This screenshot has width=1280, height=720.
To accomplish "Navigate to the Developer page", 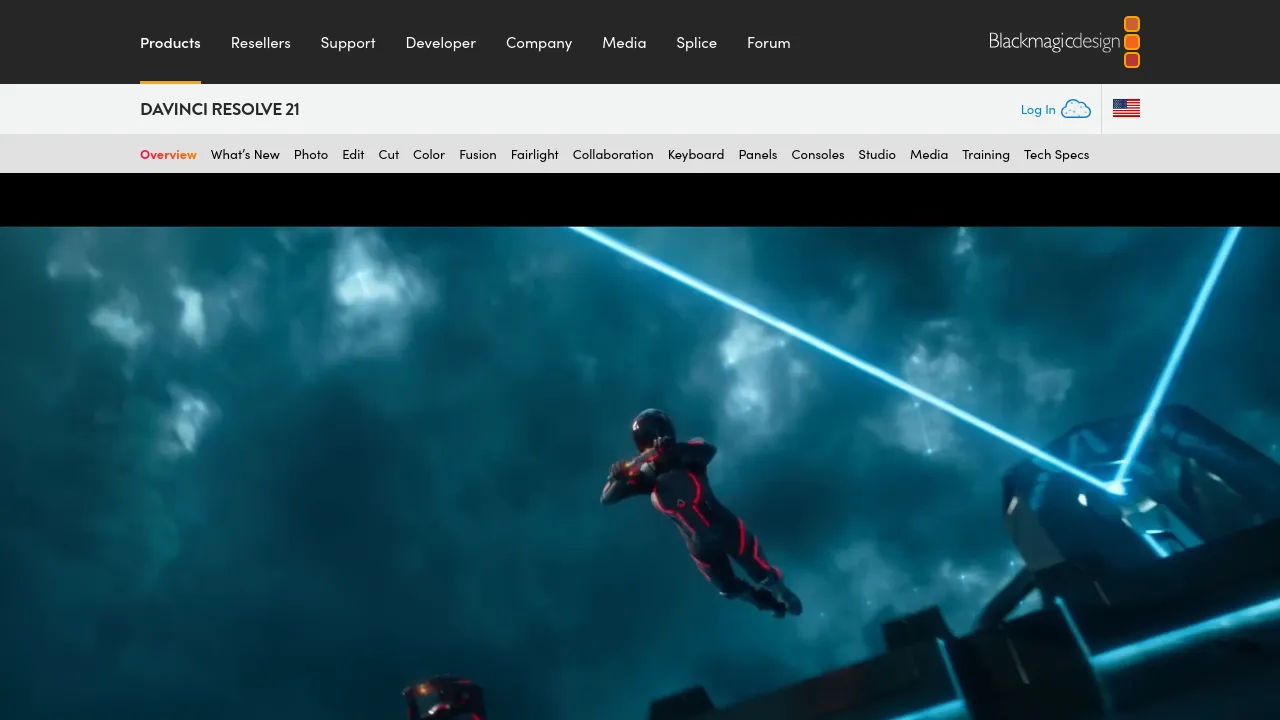I will pos(441,43).
